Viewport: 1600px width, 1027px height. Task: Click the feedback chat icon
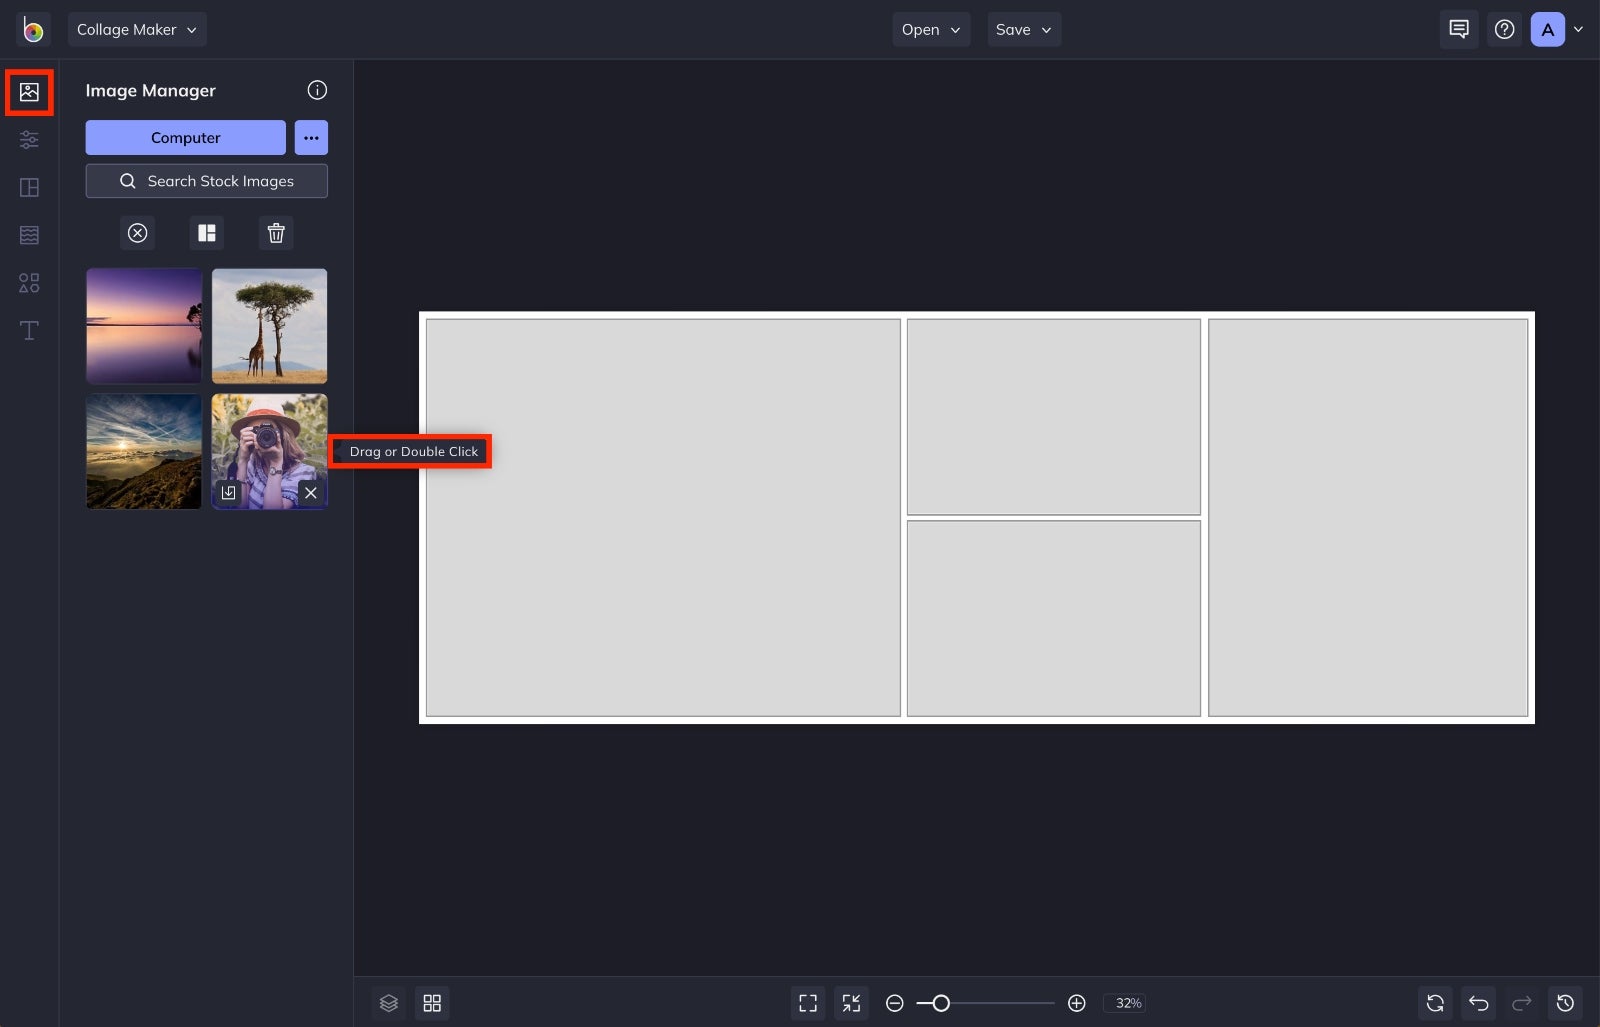1459,29
